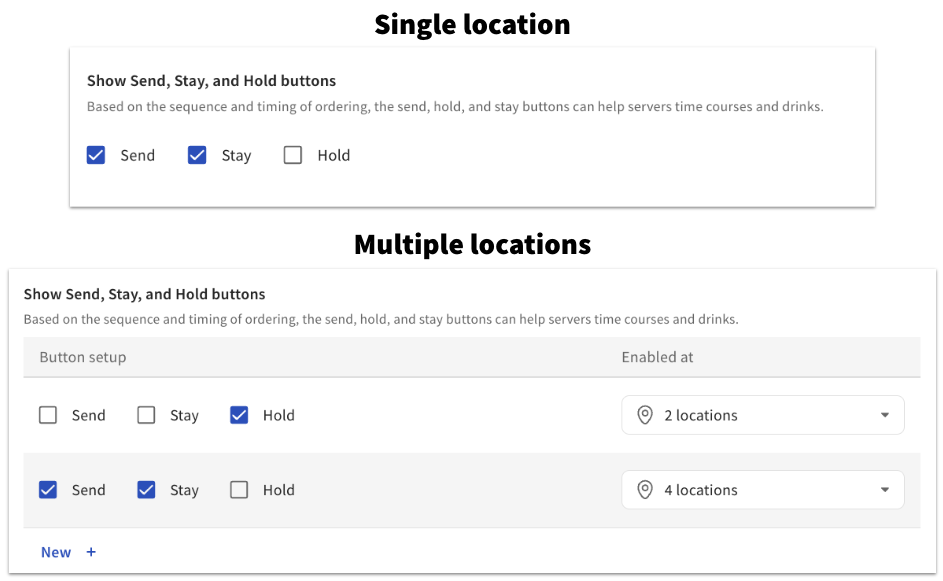943x581 pixels.
Task: Uncheck Send in the Single location panel
Action: point(96,155)
